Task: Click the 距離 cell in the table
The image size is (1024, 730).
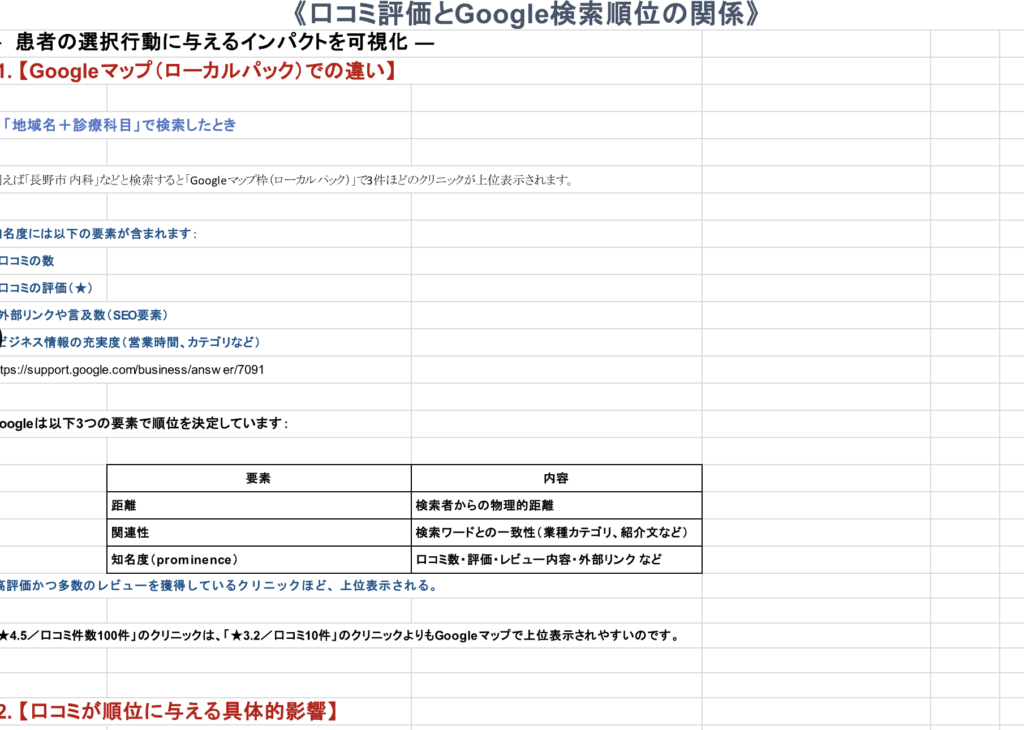Action: (258, 506)
